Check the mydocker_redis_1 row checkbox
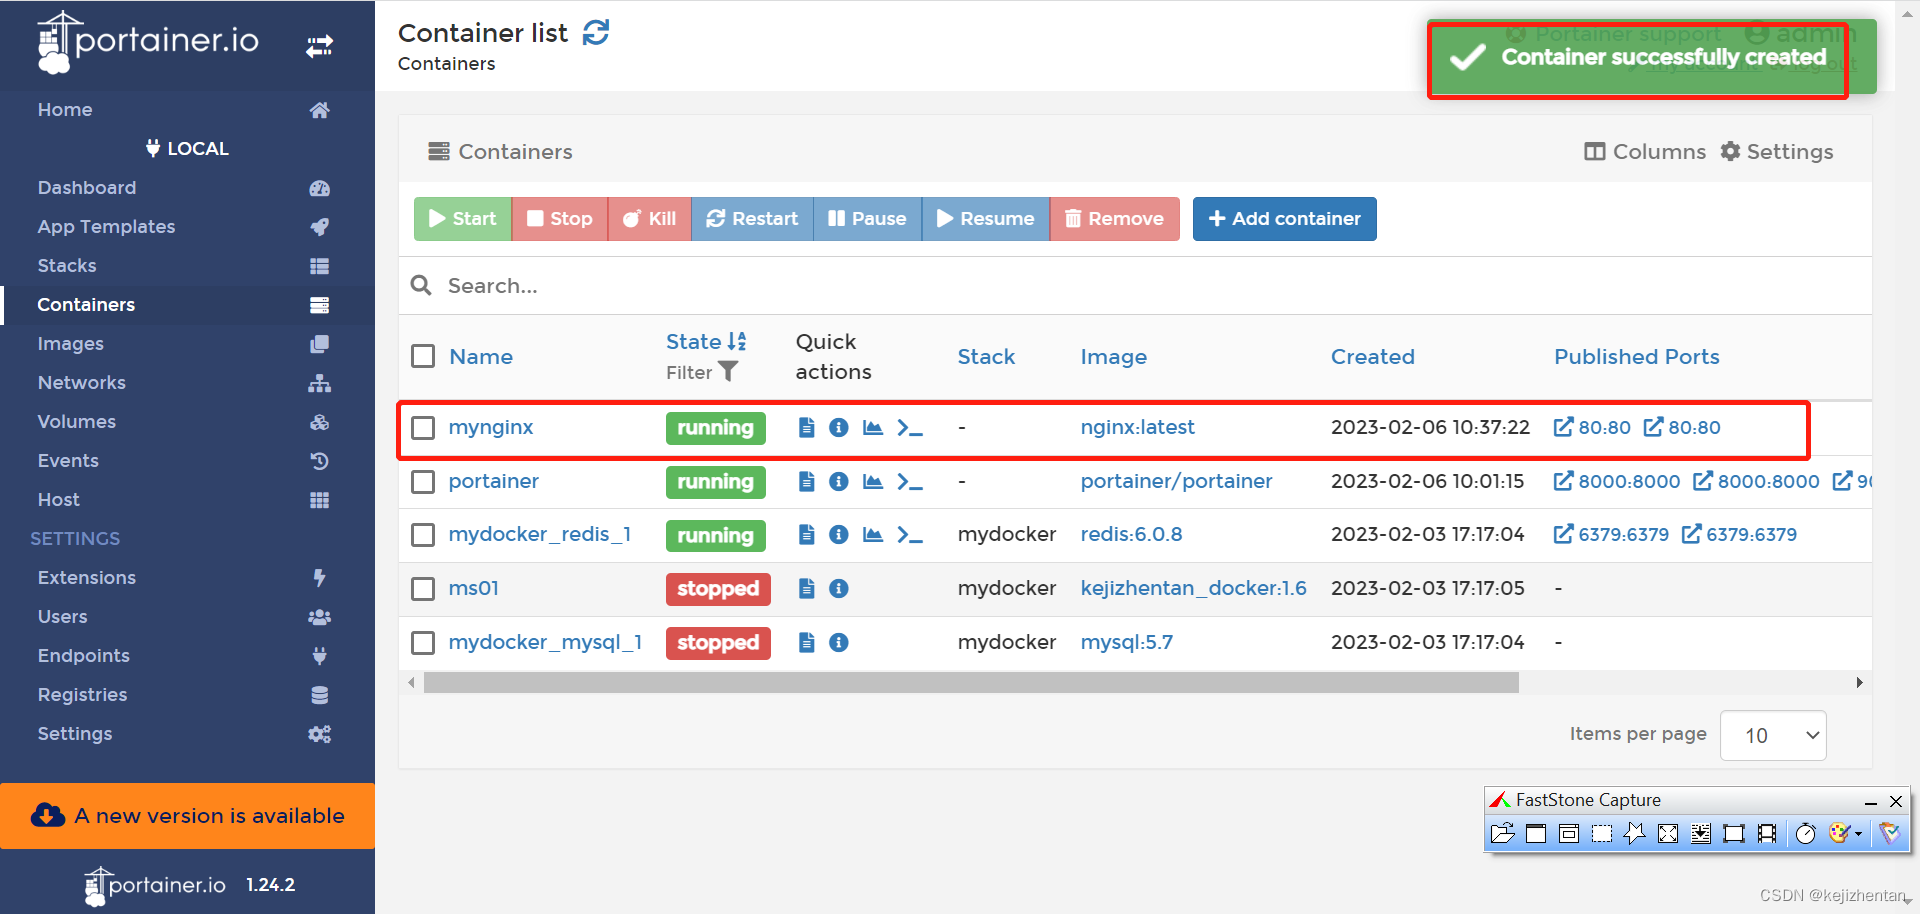This screenshot has width=1920, height=914. point(423,535)
